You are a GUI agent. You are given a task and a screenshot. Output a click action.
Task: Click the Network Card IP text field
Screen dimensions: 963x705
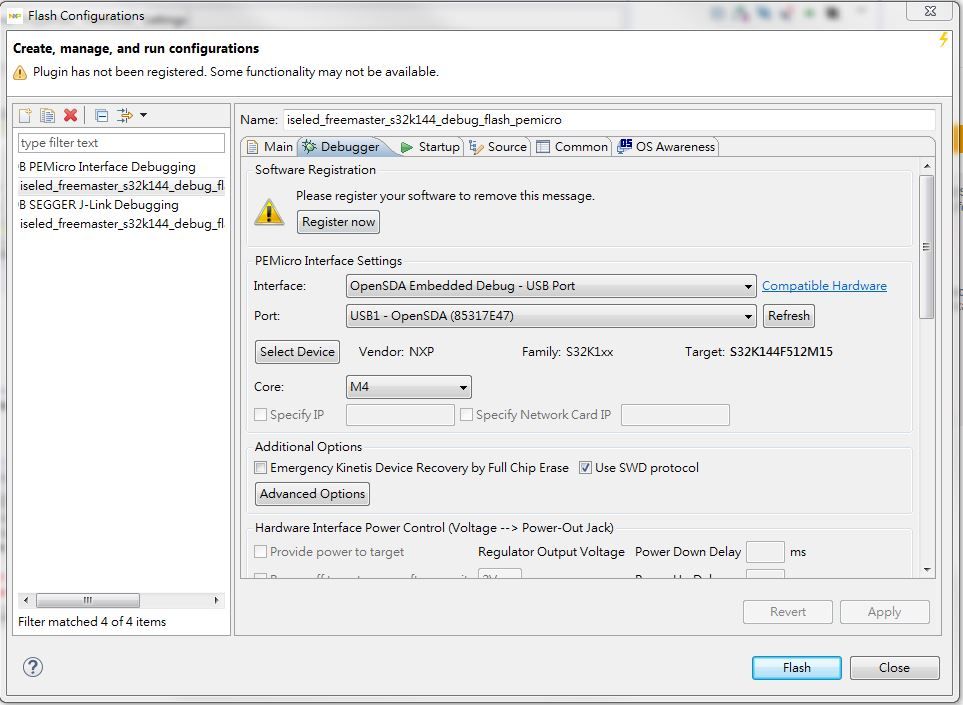click(x=675, y=415)
